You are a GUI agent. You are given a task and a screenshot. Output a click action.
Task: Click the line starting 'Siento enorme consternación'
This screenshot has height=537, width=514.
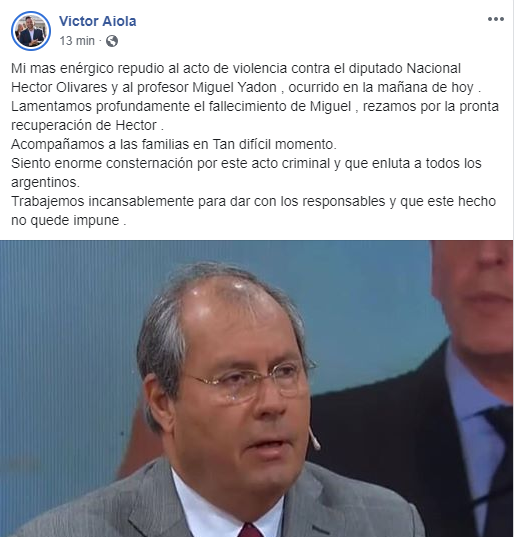click(246, 163)
